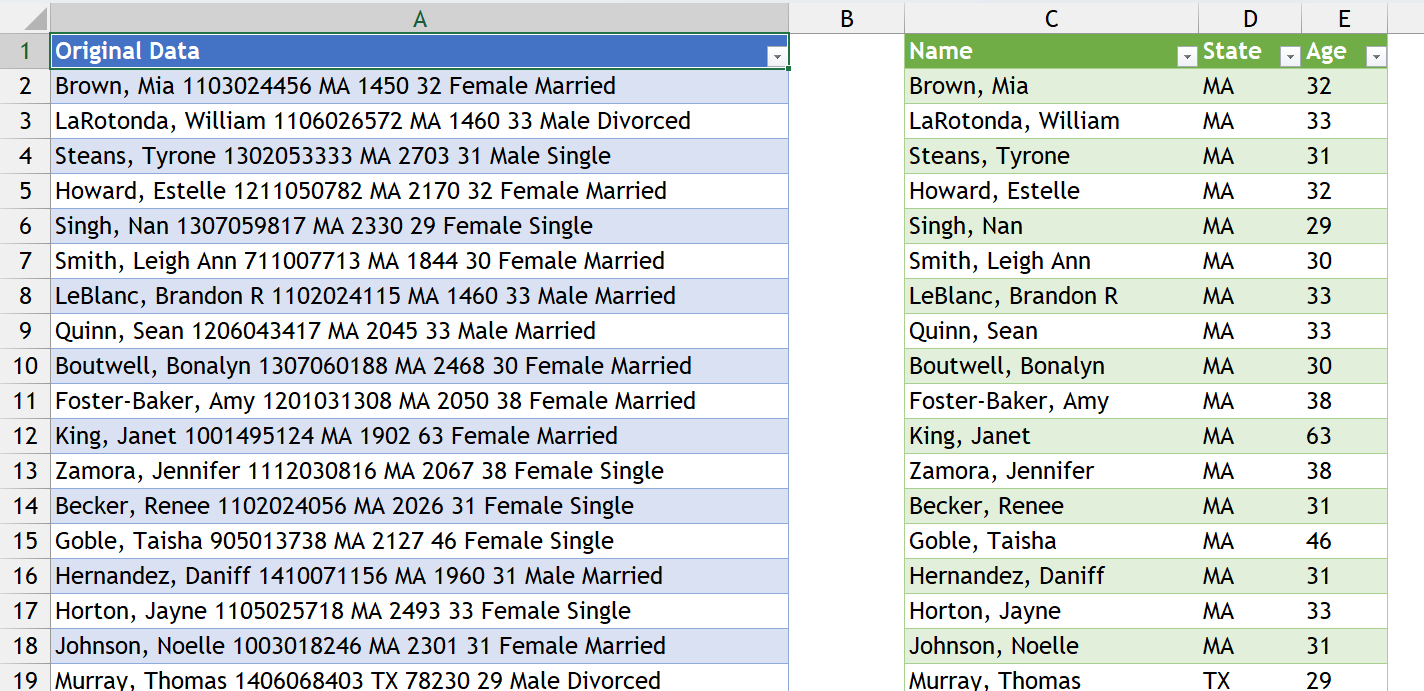Click Name cell 'Steans, Tyrone'
This screenshot has height=691, width=1424.
point(1051,156)
